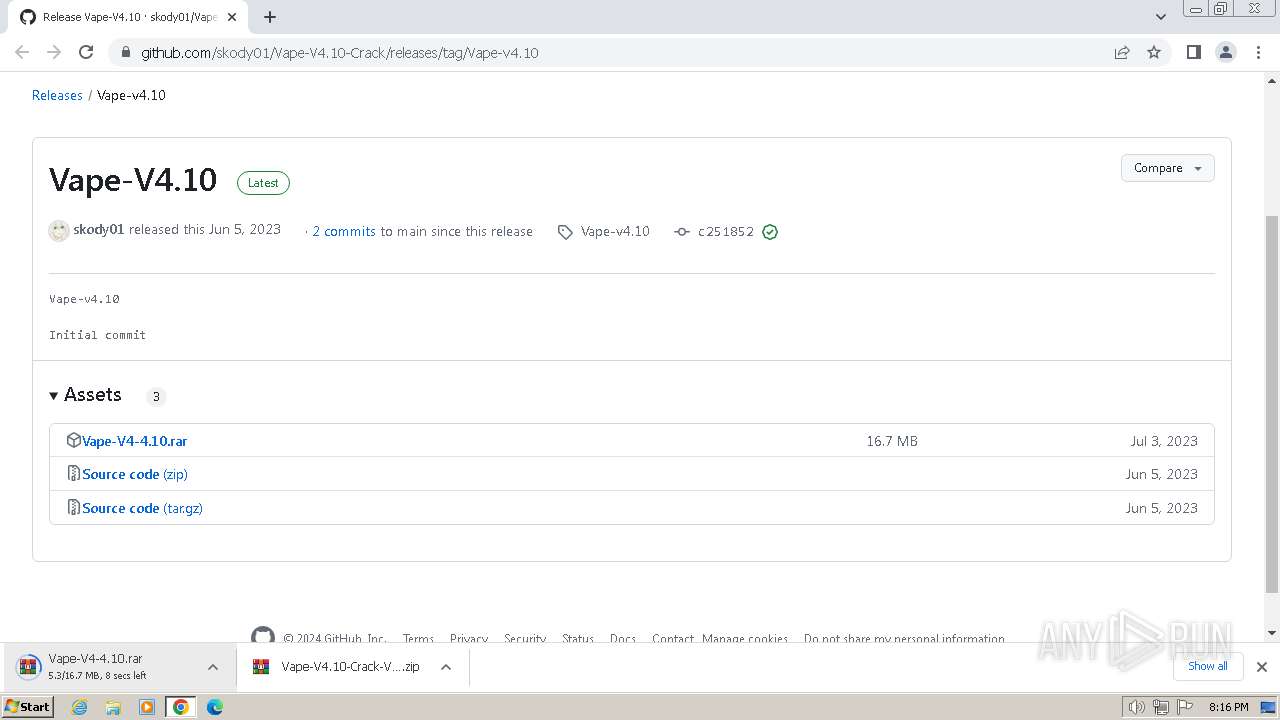Close the downloads bar with the X
The height and width of the screenshot is (720, 1280).
1262,667
